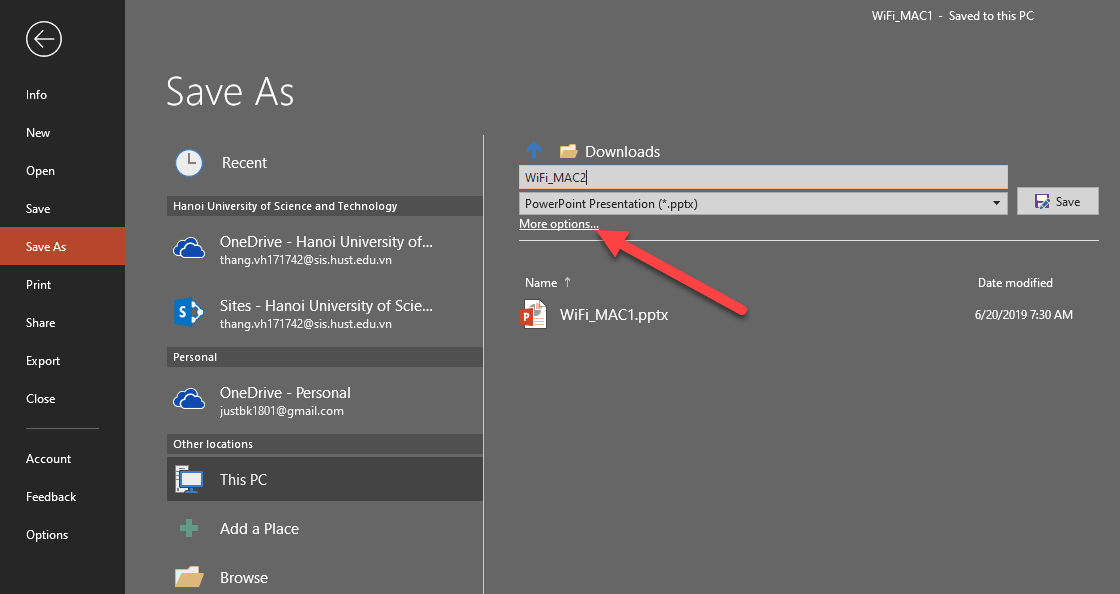Click the save disk icon on the Save button
The height and width of the screenshot is (594, 1120).
[1043, 200]
